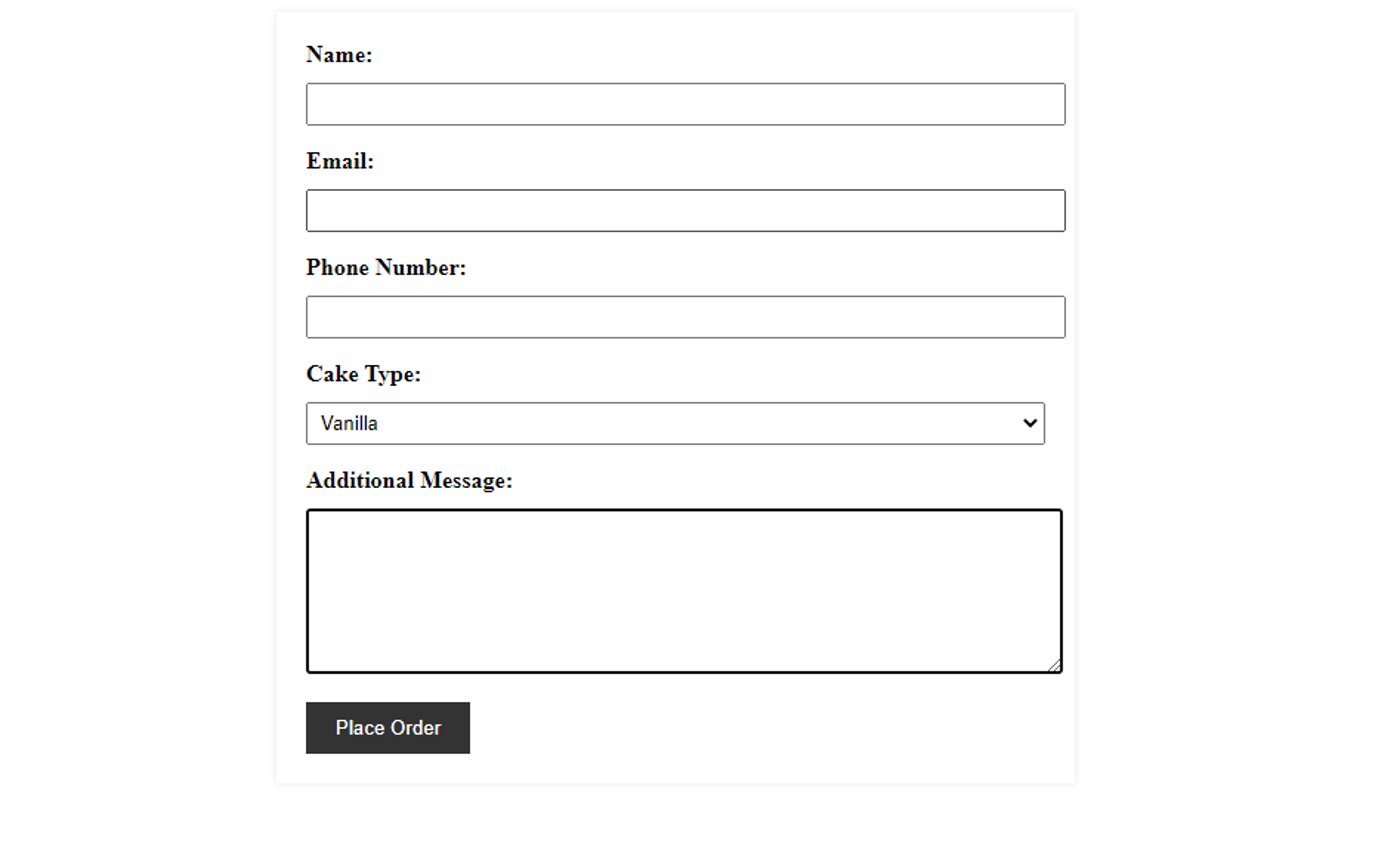Focus the Email text box
This screenshot has width=1400, height=844.
point(685,210)
